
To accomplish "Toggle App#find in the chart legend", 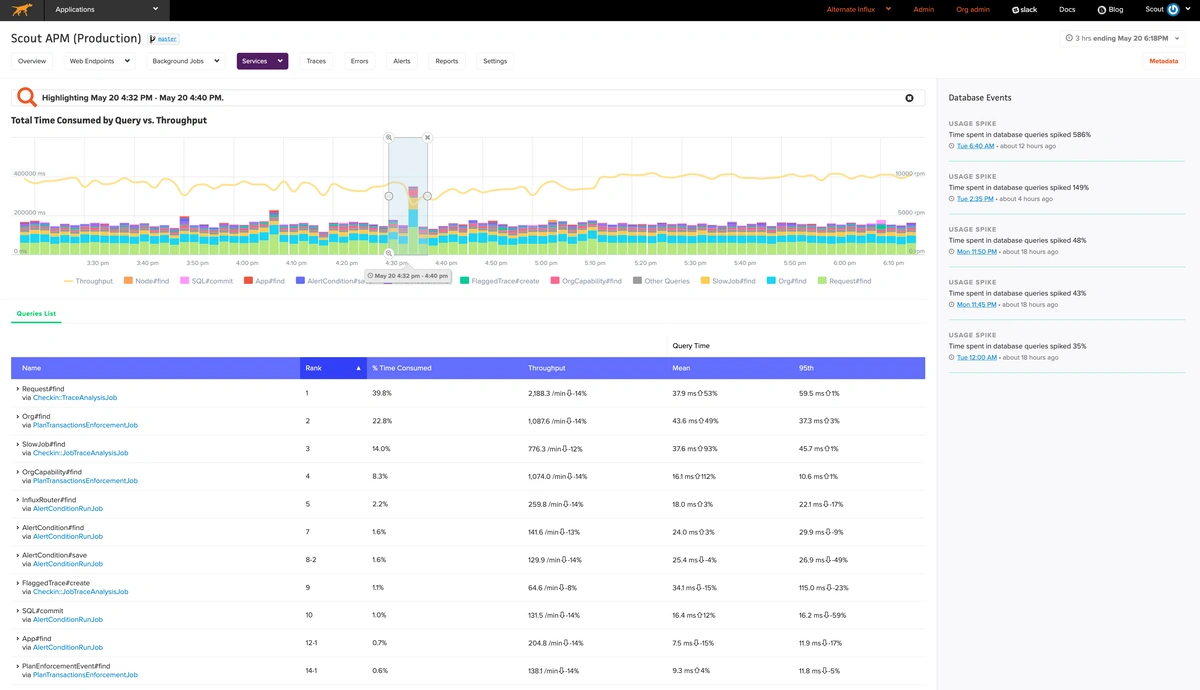I will [x=265, y=281].
